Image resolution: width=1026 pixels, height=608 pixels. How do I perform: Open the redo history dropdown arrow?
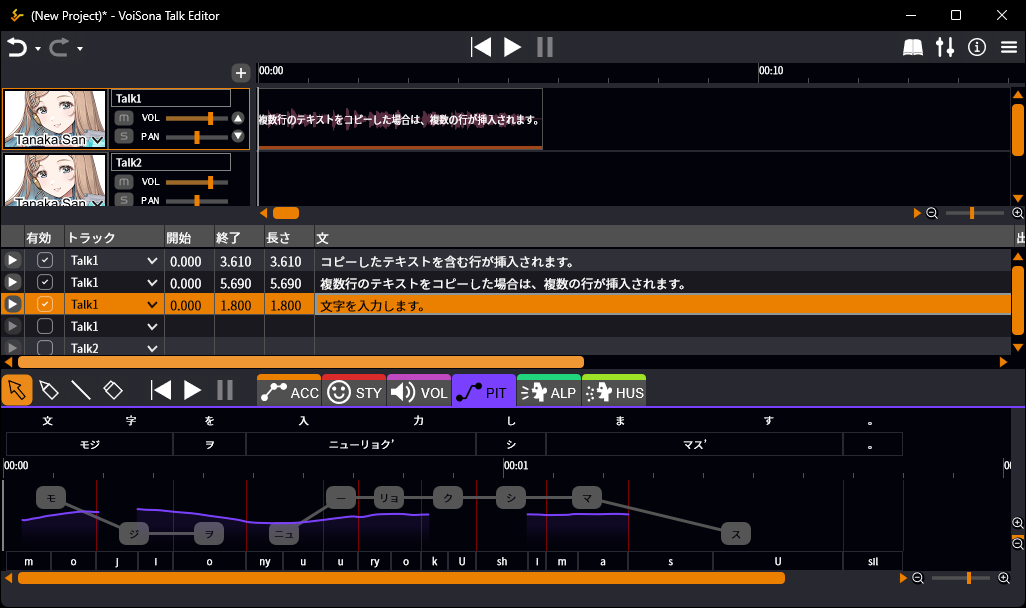pos(80,48)
